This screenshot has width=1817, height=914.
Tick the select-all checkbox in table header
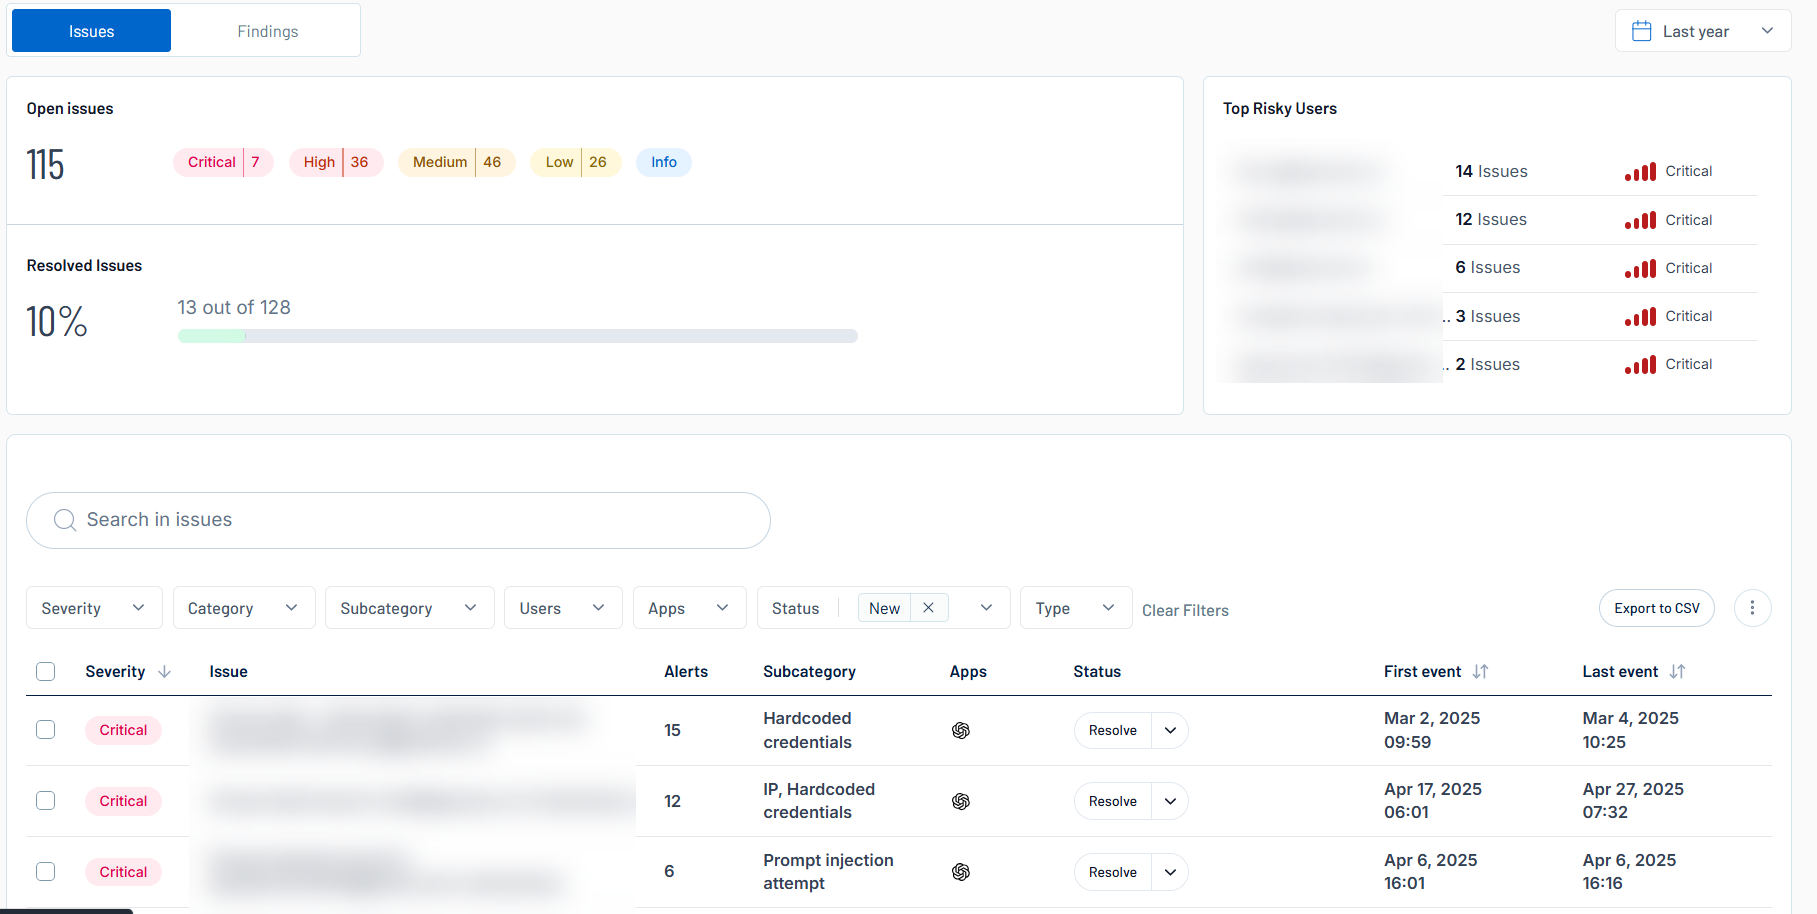click(x=46, y=672)
